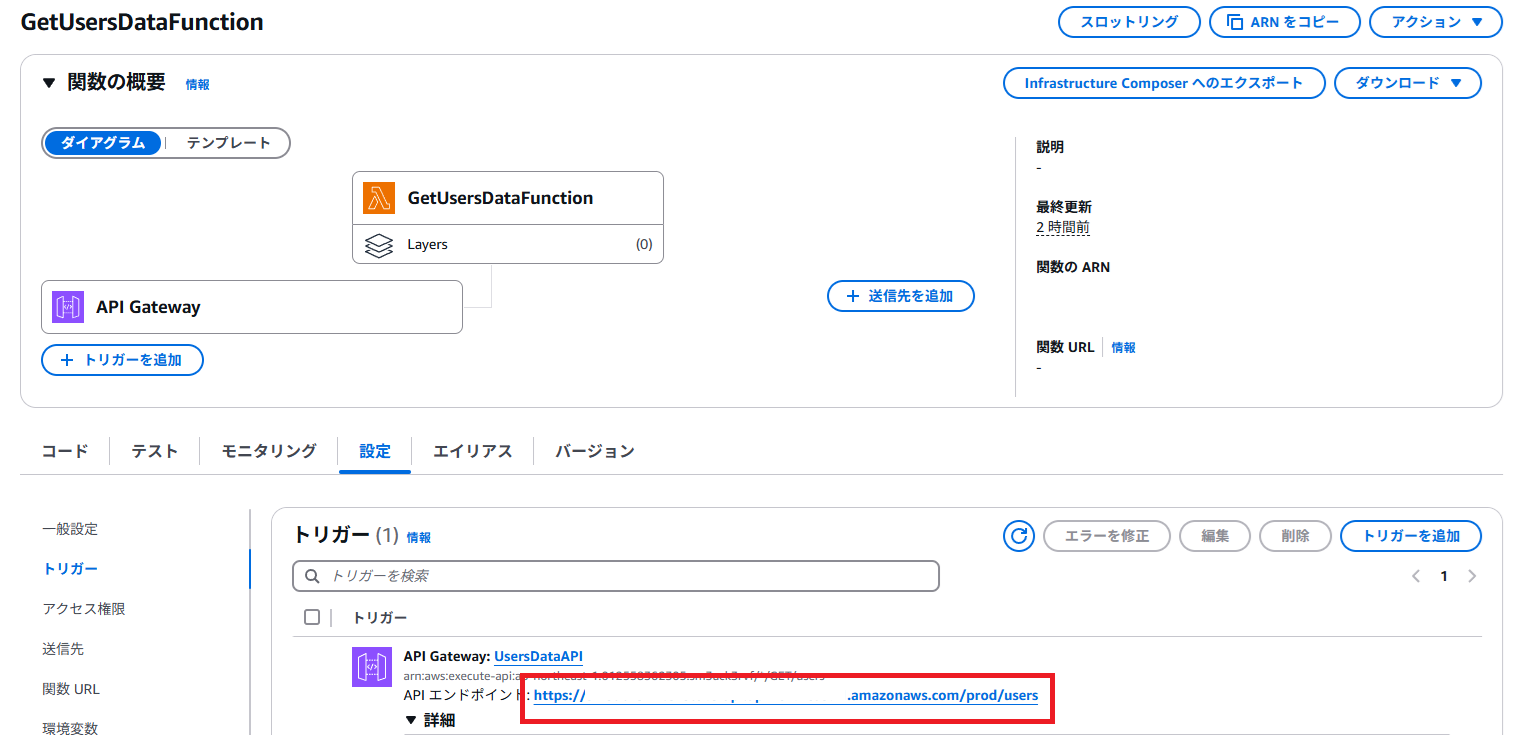Select the 設定 tab

pyautogui.click(x=375, y=451)
